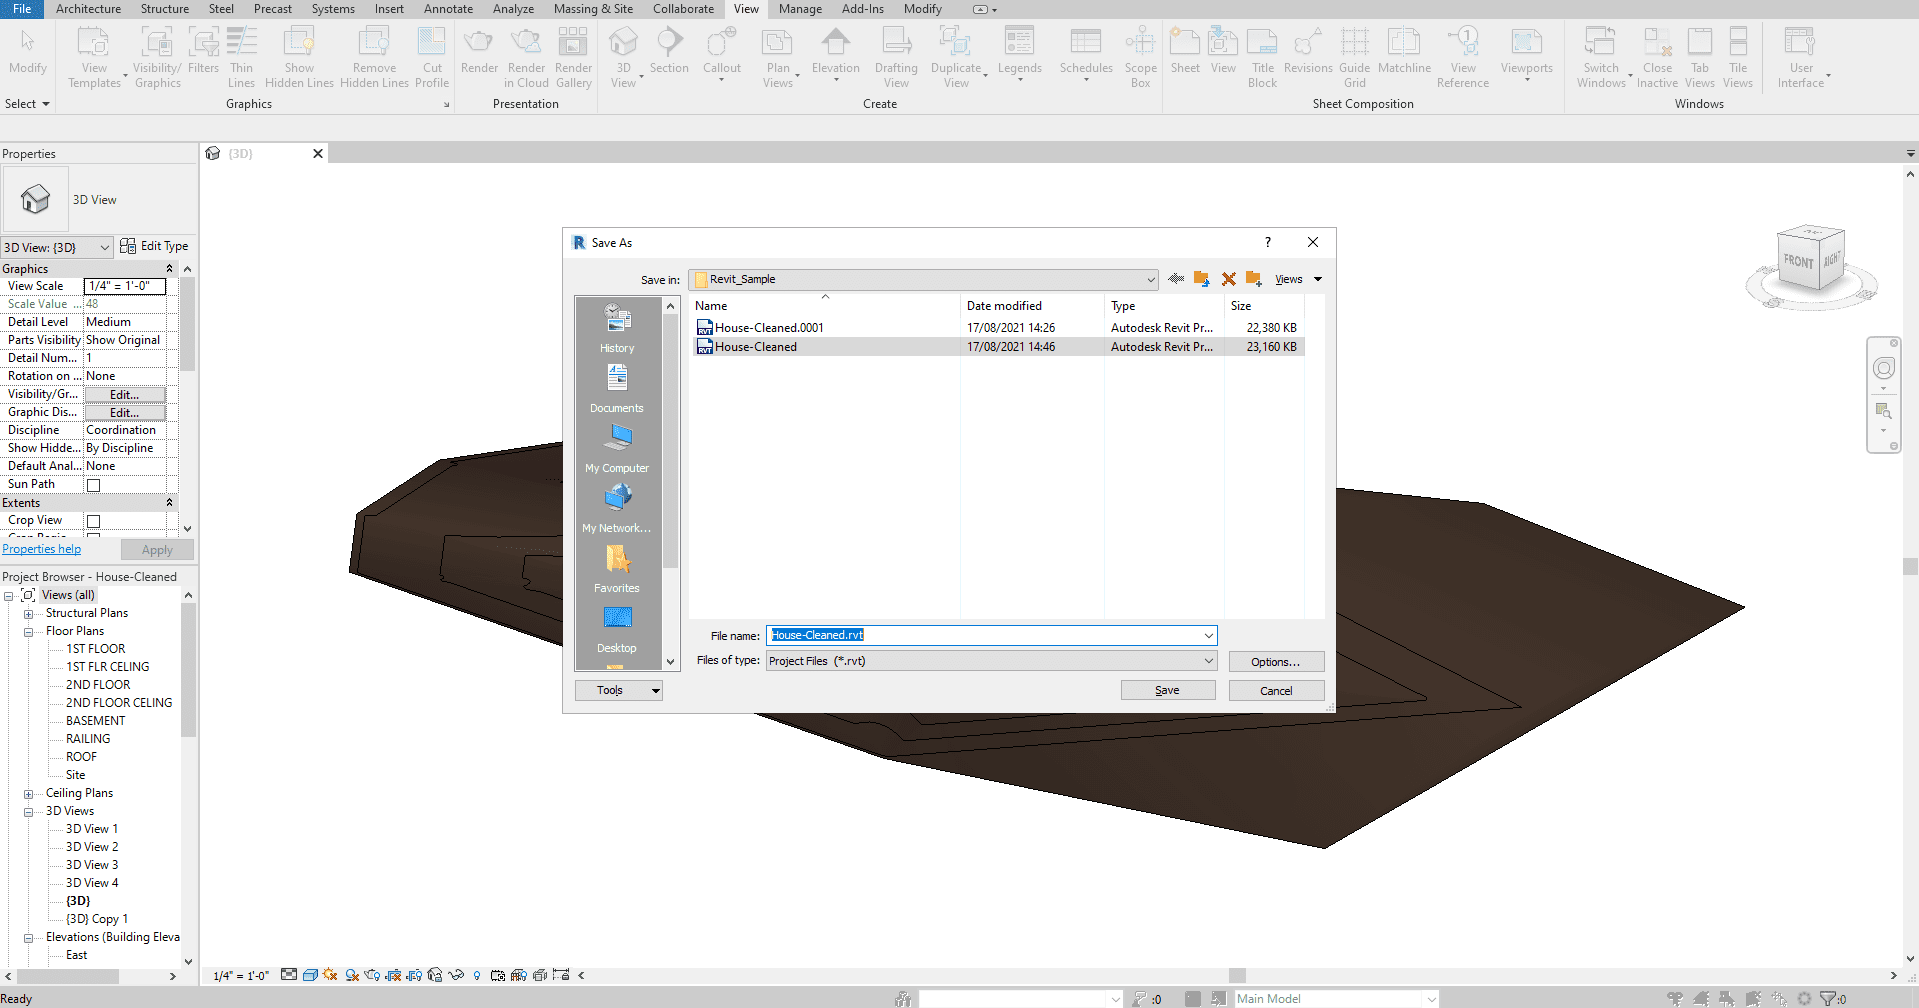Toggle the Crop View checkbox
The height and width of the screenshot is (1008, 1919).
[94, 521]
